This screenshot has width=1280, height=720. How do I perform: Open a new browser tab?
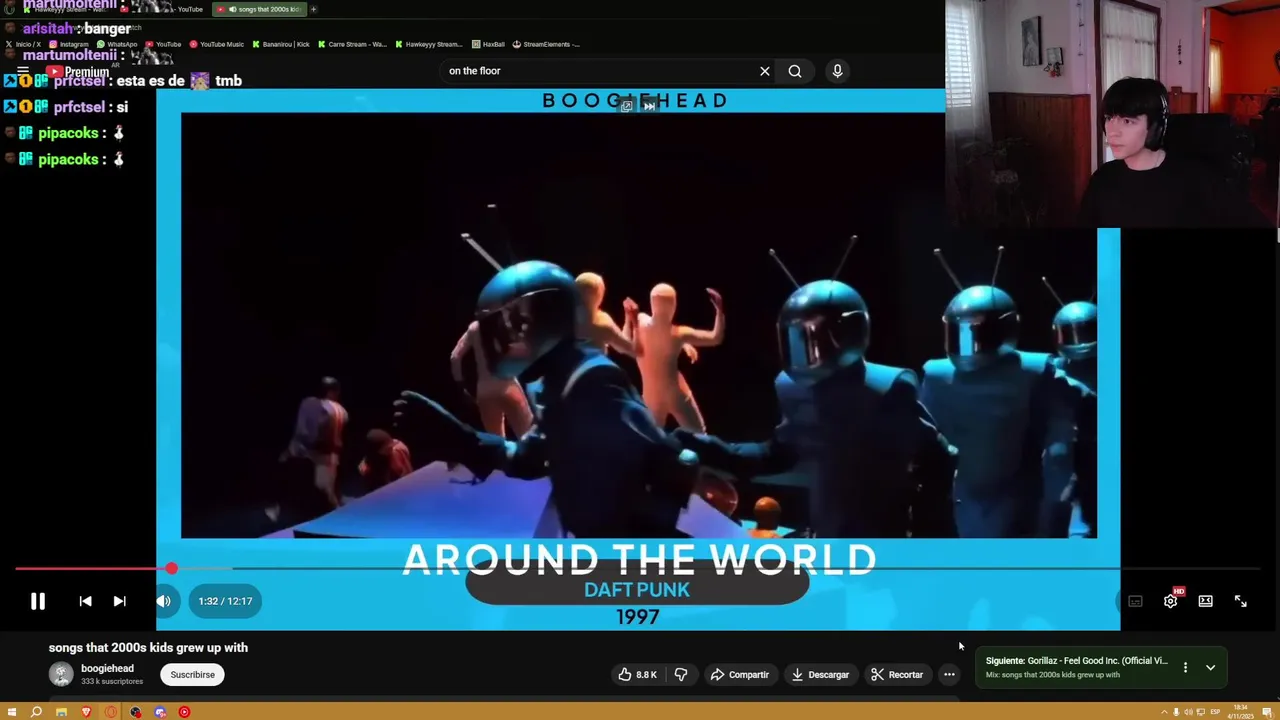pyautogui.click(x=313, y=9)
